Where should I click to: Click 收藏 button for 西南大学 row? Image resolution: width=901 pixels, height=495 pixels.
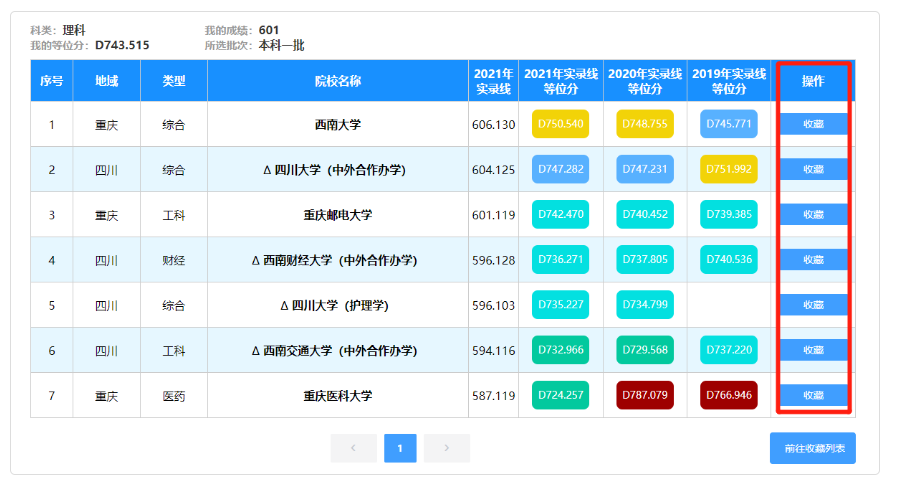coord(813,124)
